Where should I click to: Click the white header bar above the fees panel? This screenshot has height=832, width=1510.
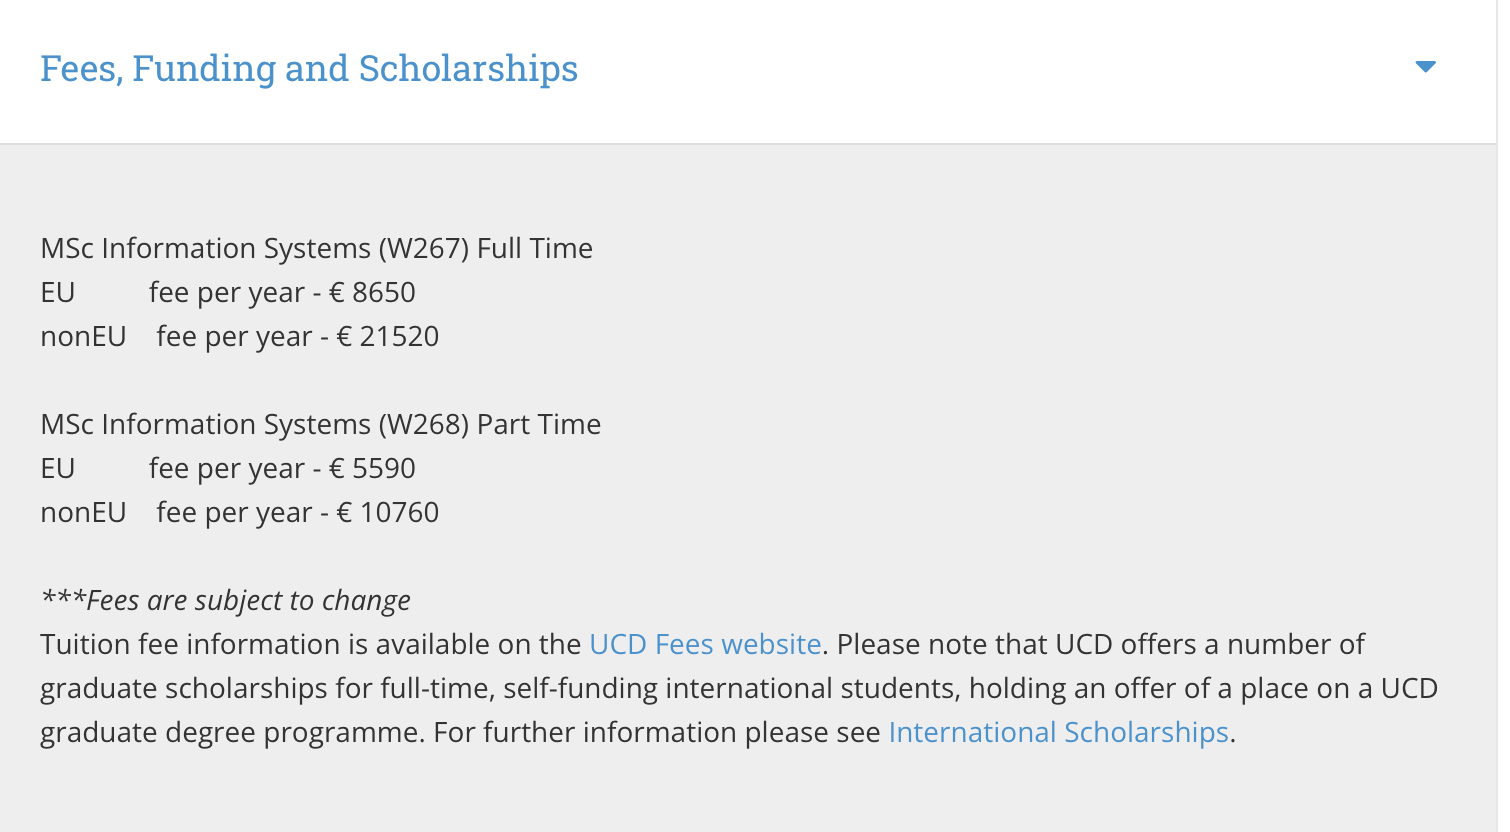pos(900,67)
